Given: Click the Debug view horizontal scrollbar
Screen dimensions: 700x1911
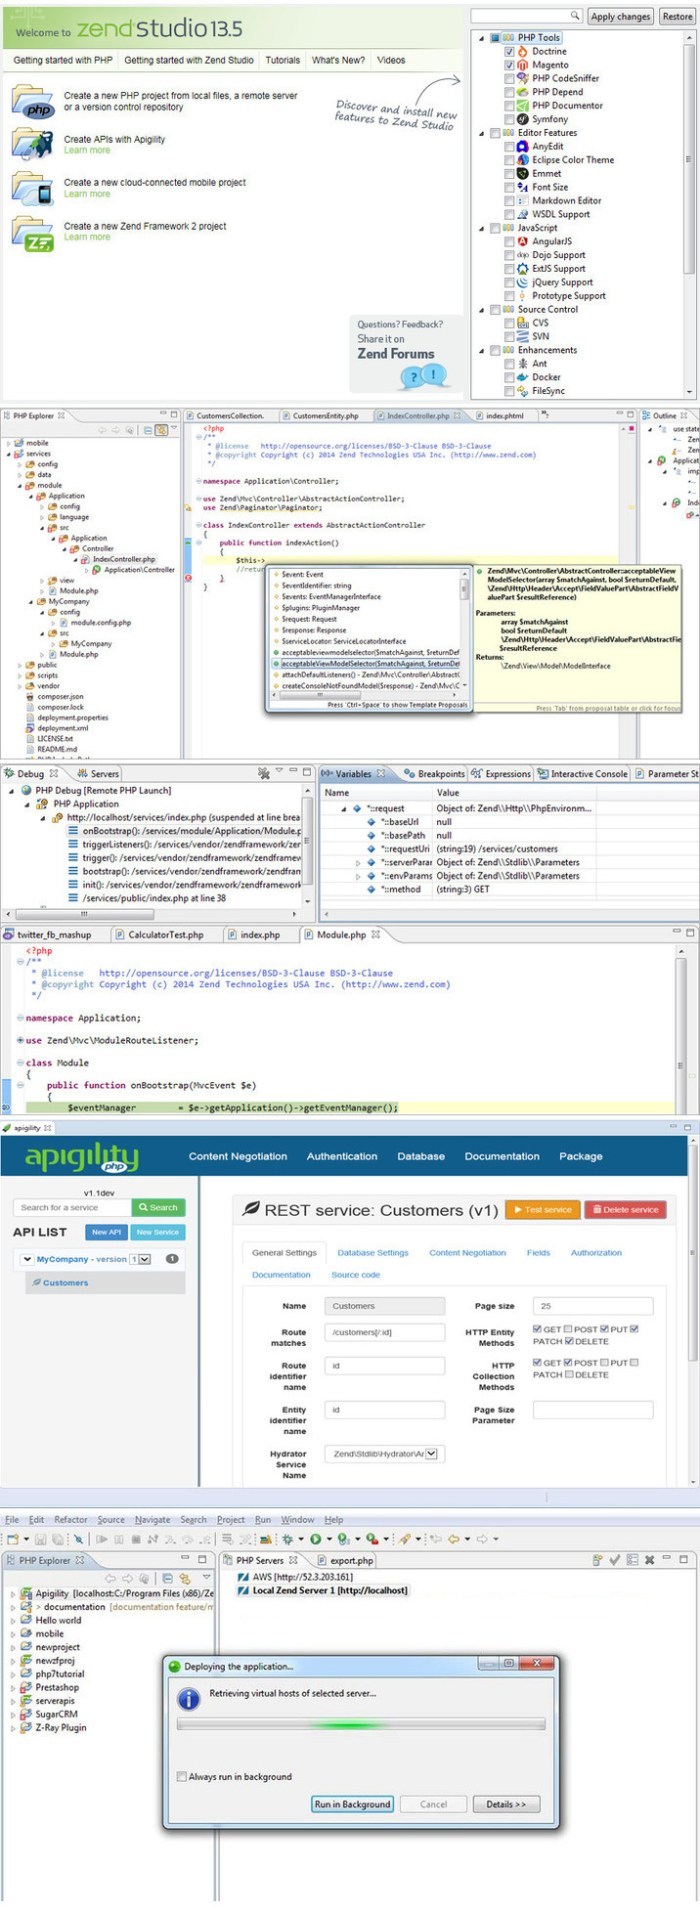Looking at the screenshot, I should coord(85,913).
